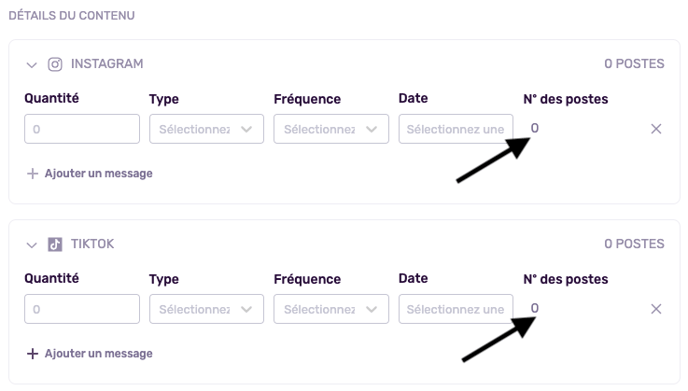The height and width of the screenshot is (391, 688).
Task: Open TikTok Fréquence dropdown
Action: 331,309
